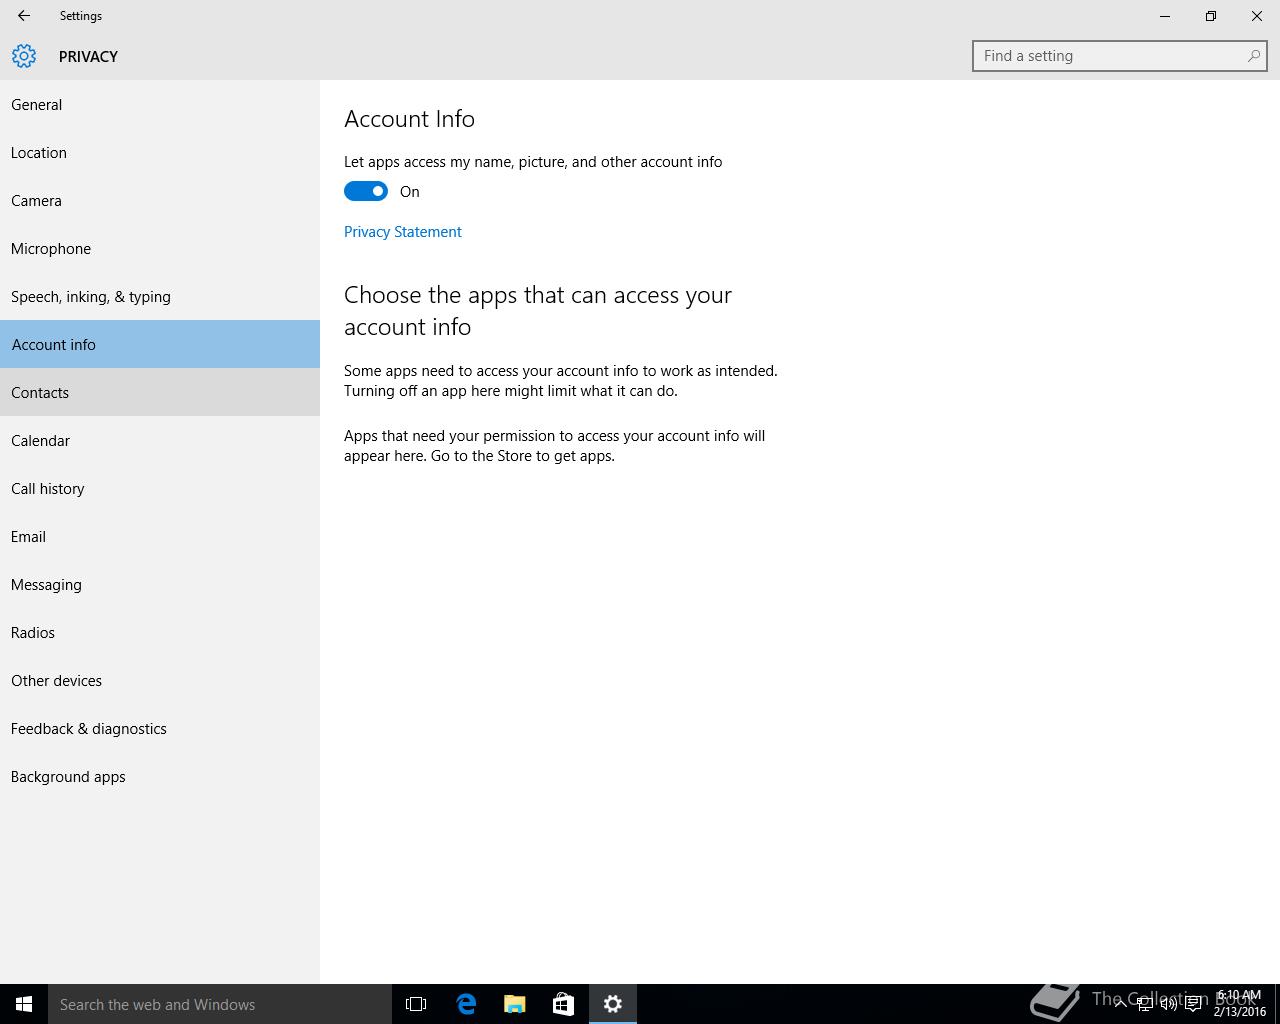Open the Store from taskbar
Viewport: 1280px width, 1024px height.
click(x=564, y=1004)
